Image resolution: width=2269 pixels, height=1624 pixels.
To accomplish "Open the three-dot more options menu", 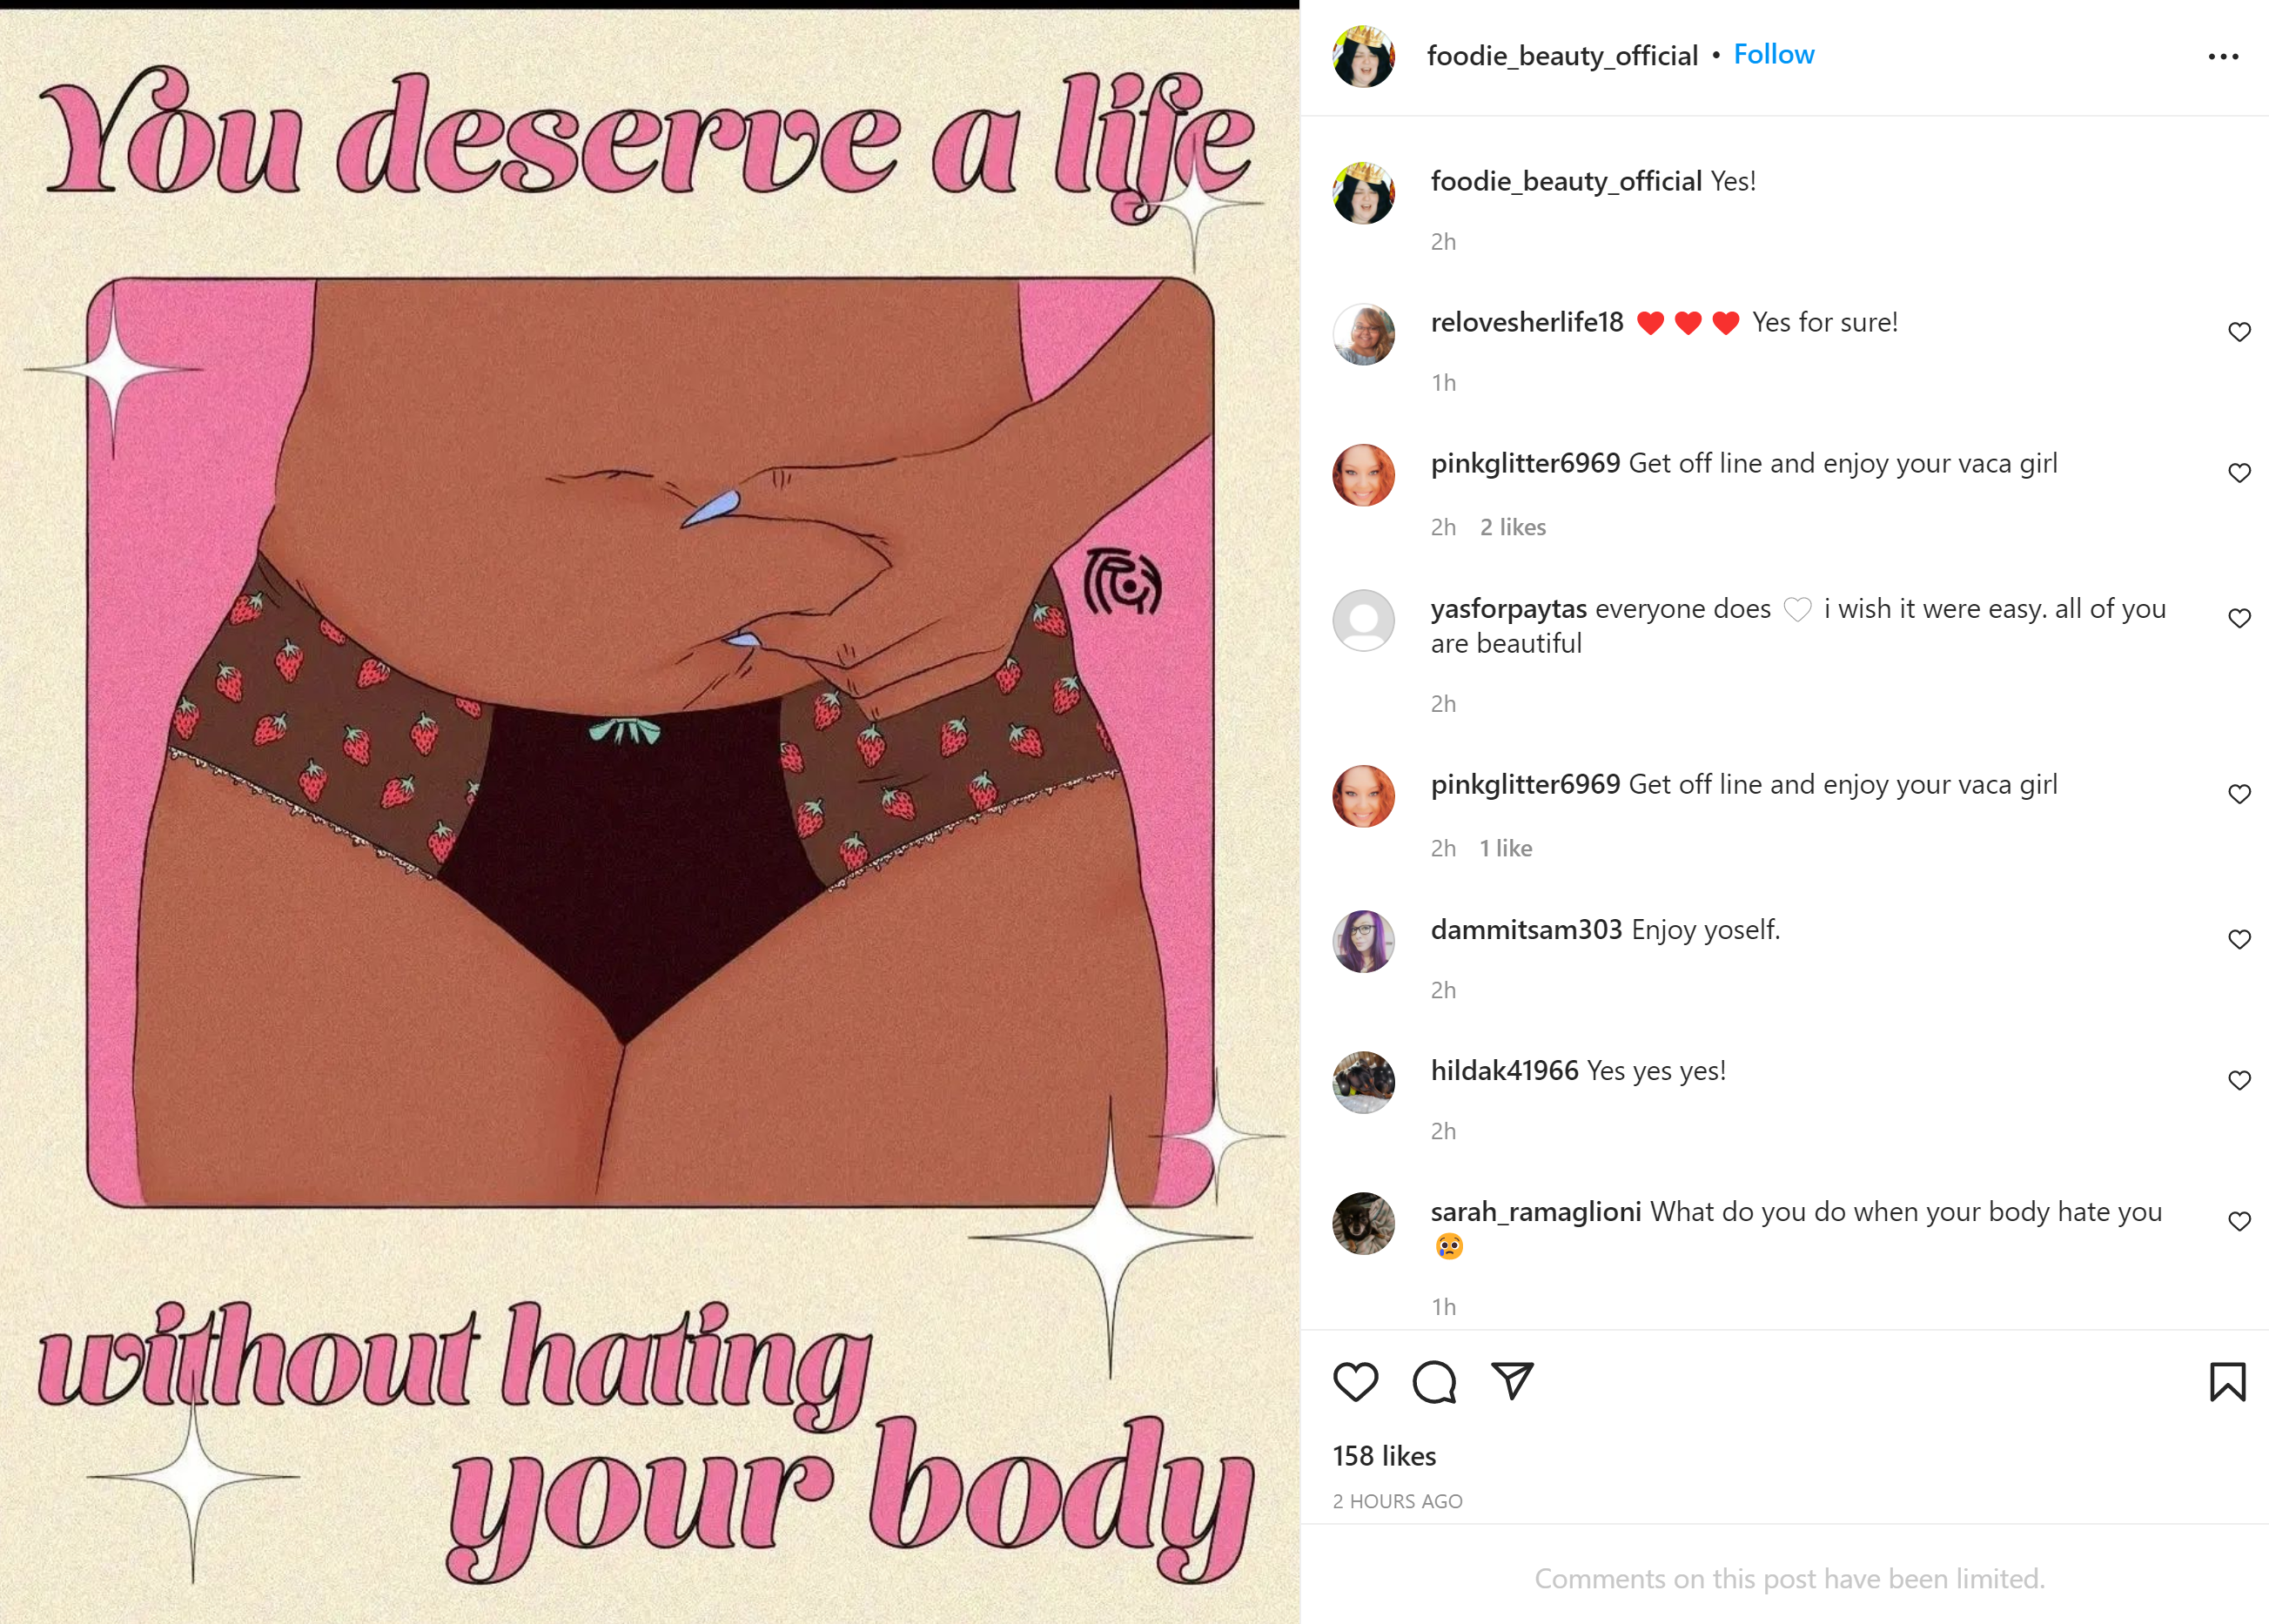I will (2223, 57).
